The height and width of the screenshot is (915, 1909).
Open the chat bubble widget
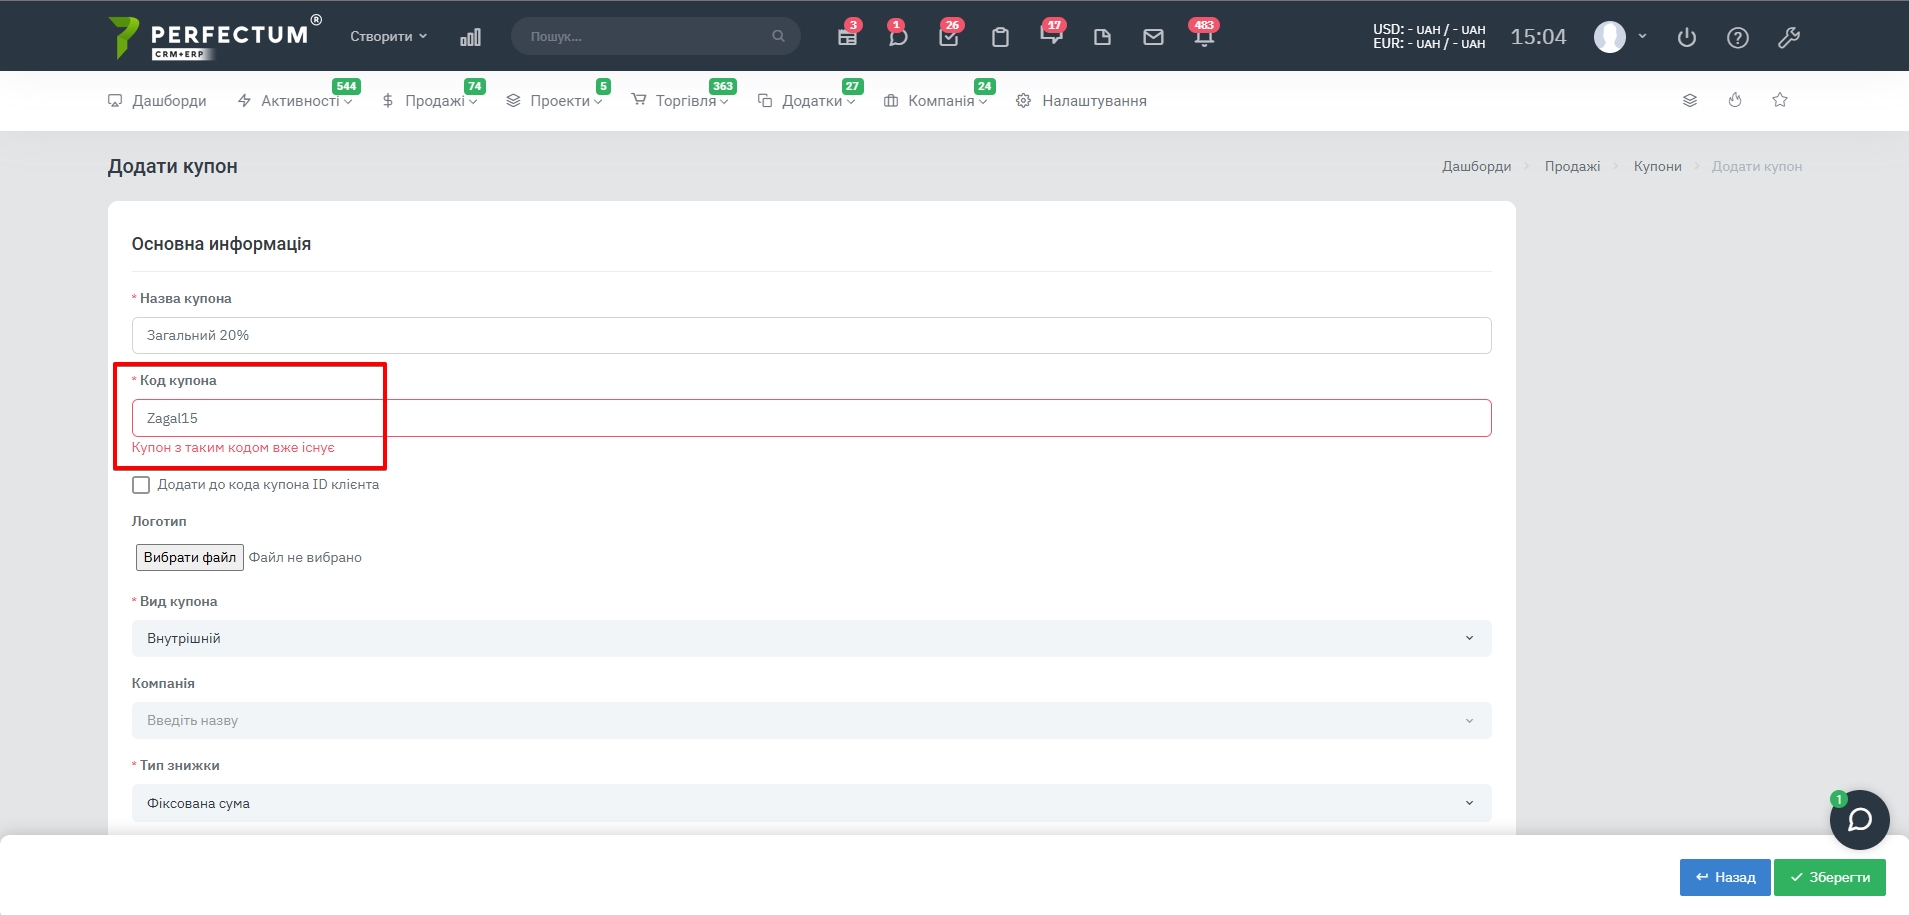tap(1859, 820)
